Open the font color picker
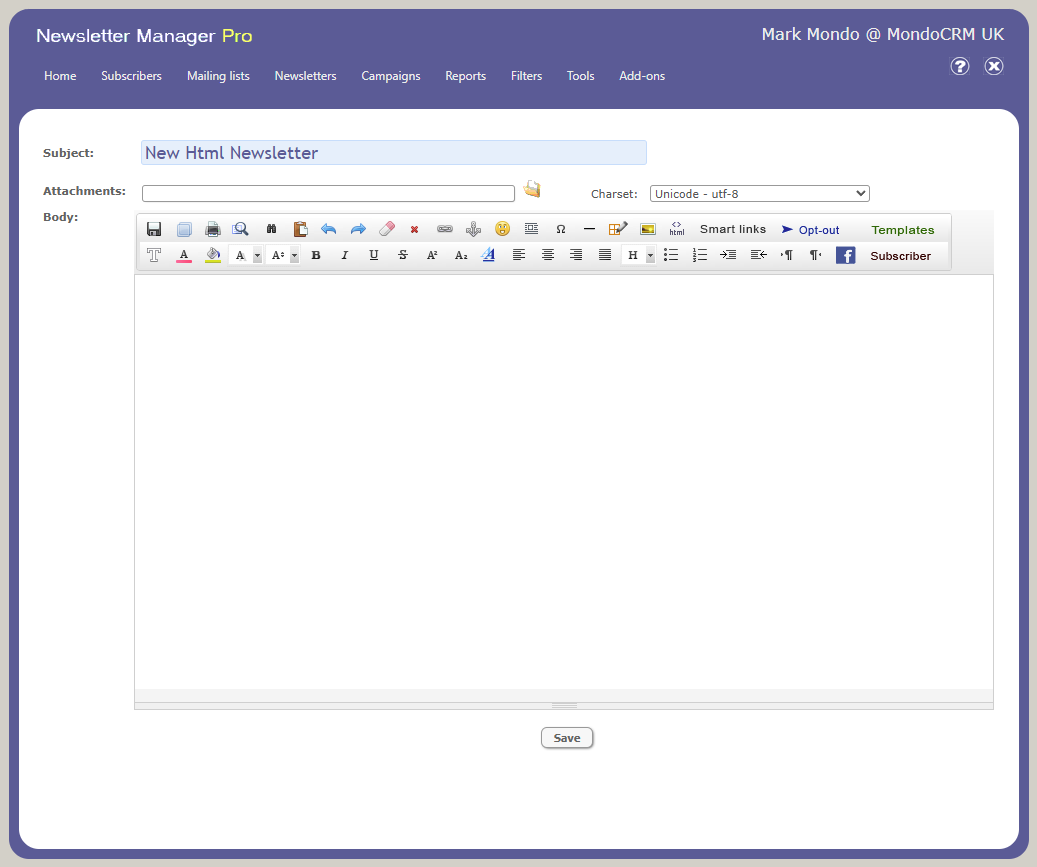Screen dimensions: 1037x867 click(x=184, y=255)
